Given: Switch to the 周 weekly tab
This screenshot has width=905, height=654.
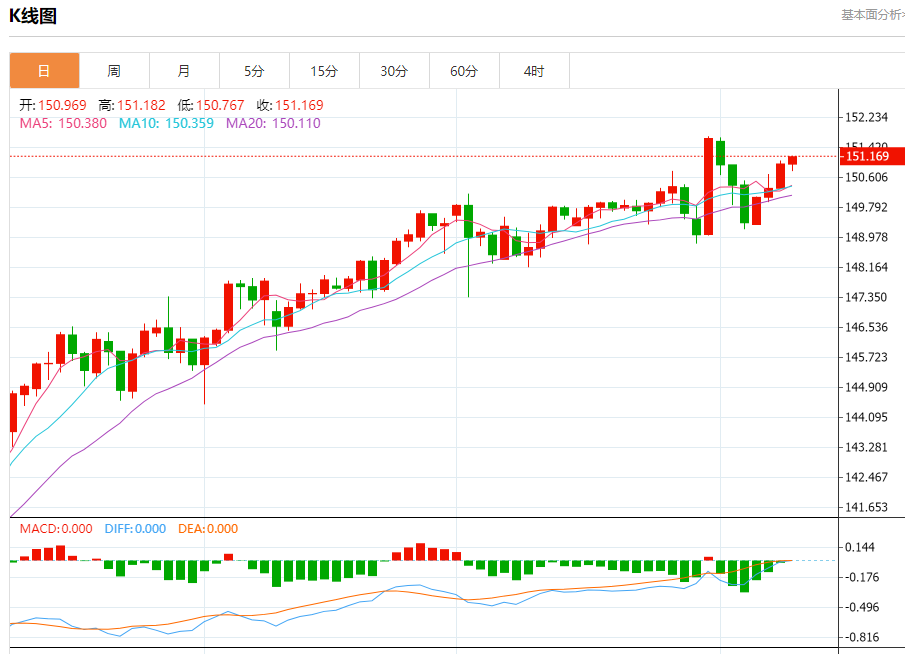Looking at the screenshot, I should tap(114, 70).
